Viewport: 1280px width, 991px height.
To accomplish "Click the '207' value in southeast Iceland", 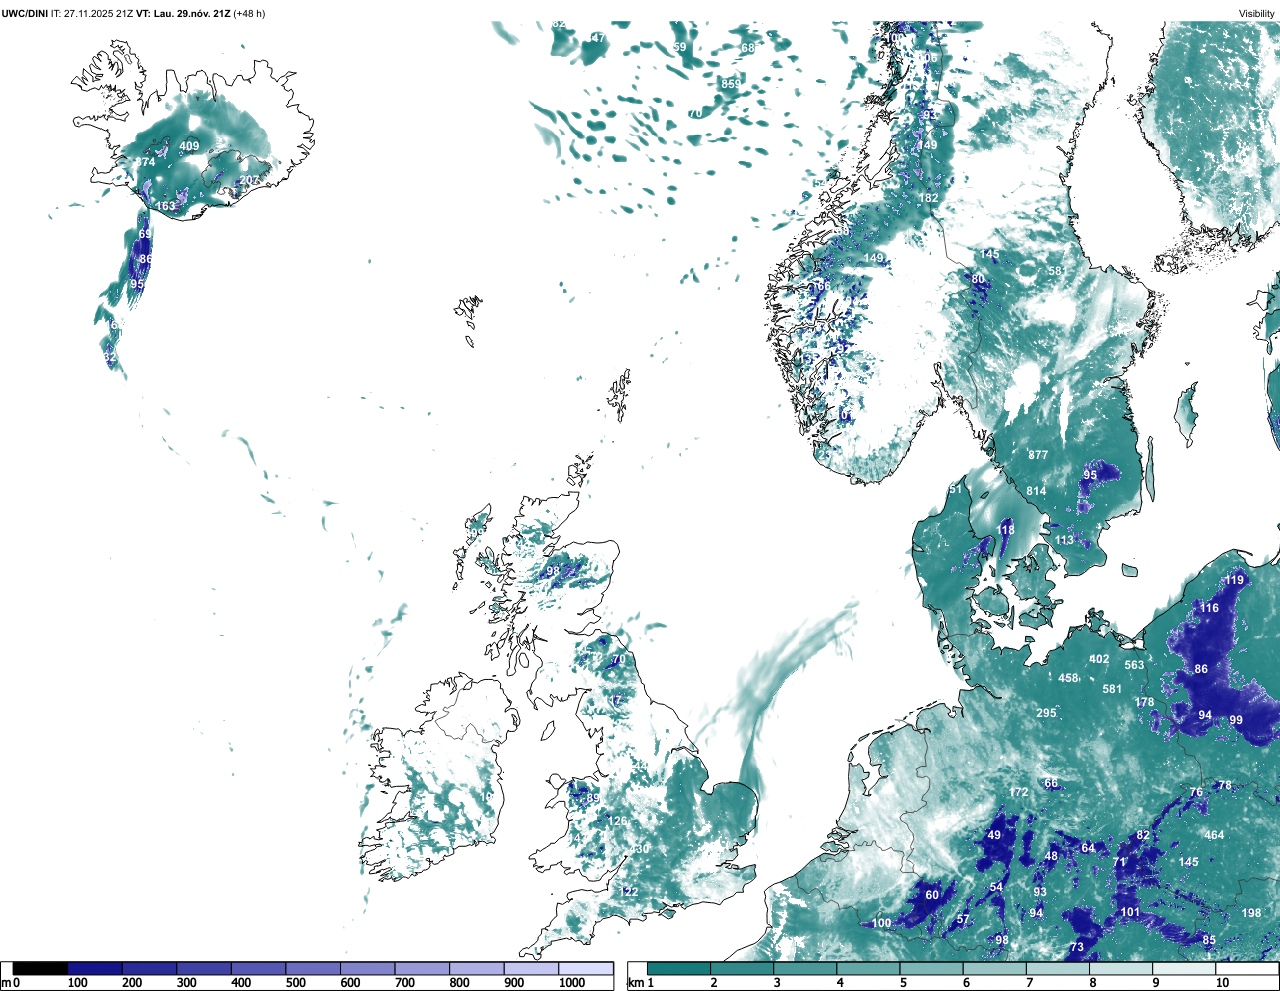I will point(249,180).
